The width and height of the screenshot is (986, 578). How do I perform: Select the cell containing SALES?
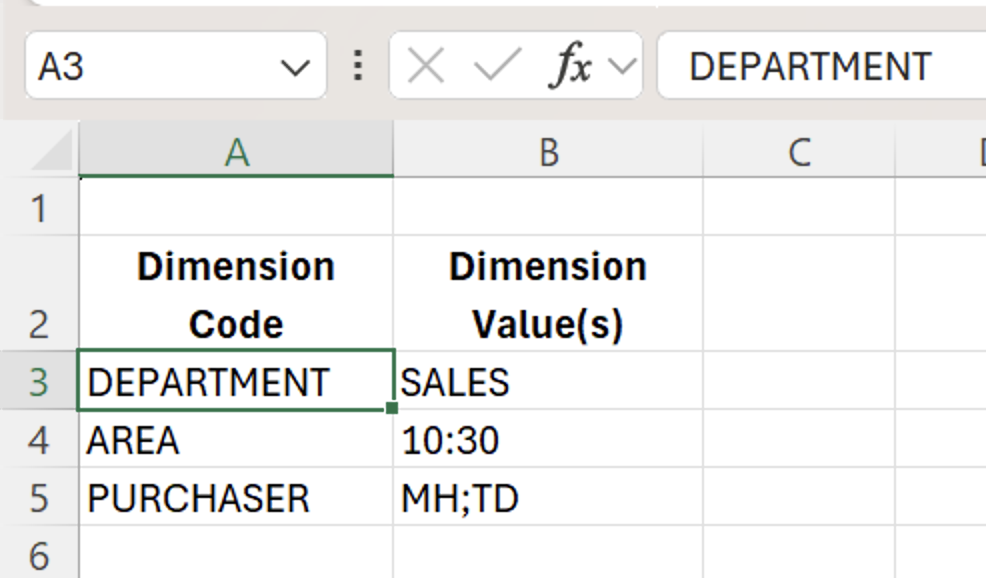tap(548, 382)
